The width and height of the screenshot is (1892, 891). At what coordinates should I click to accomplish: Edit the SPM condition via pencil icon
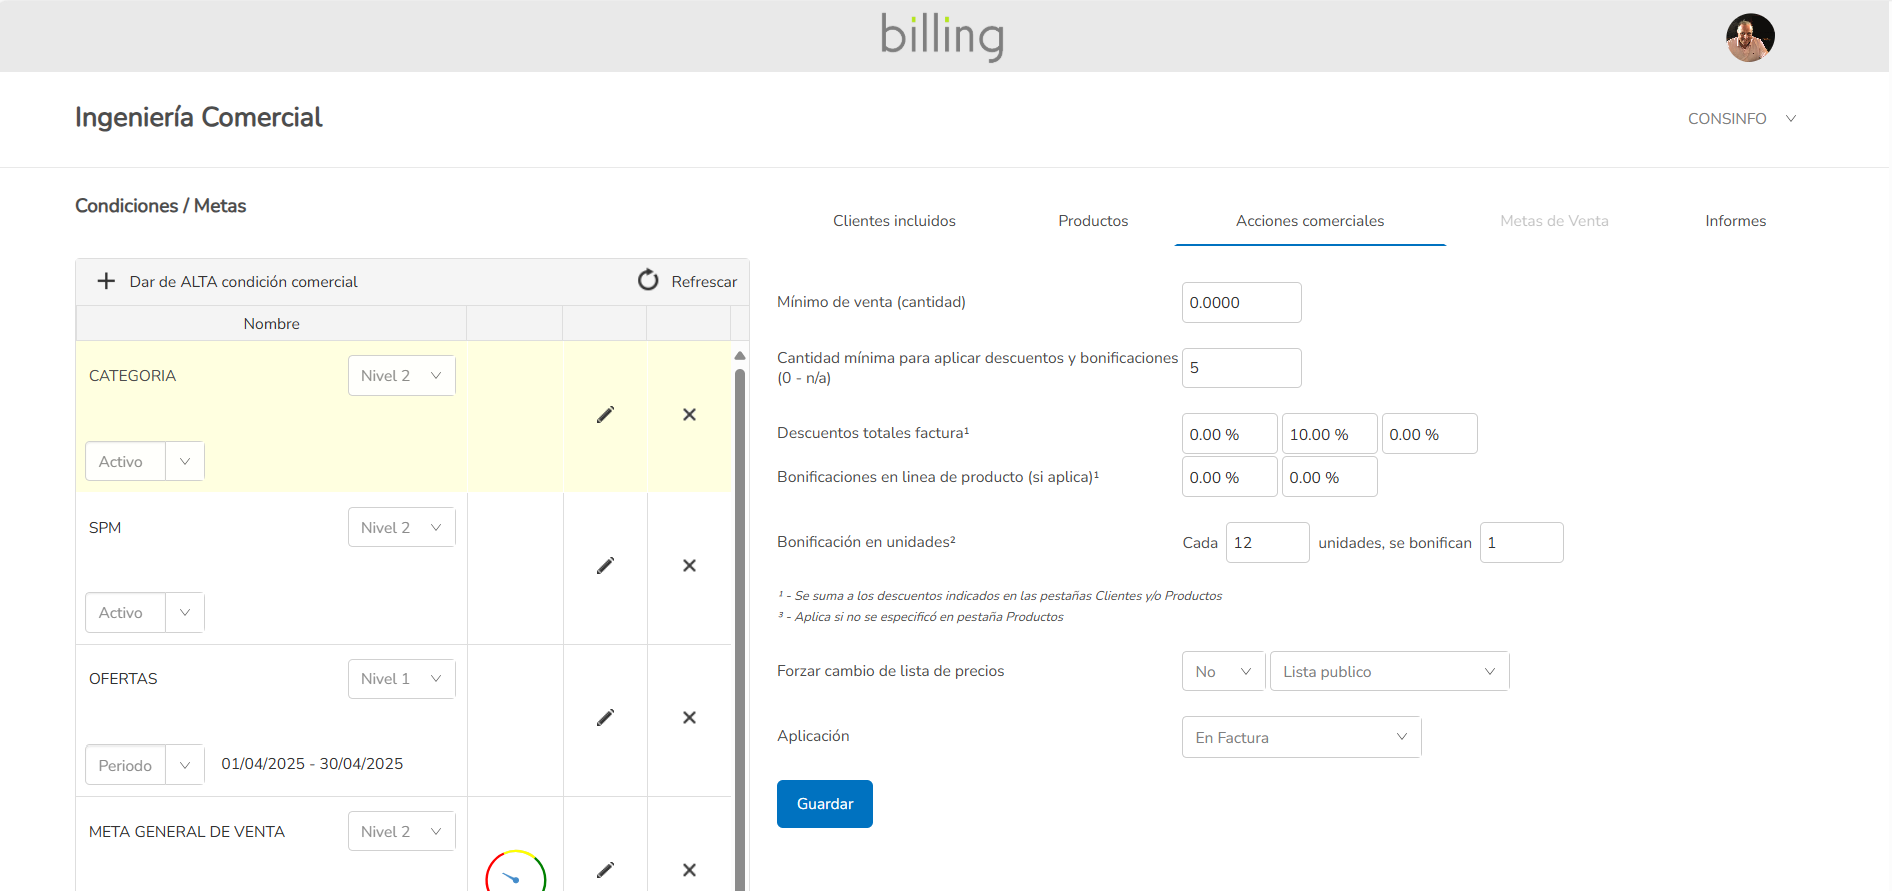(605, 566)
